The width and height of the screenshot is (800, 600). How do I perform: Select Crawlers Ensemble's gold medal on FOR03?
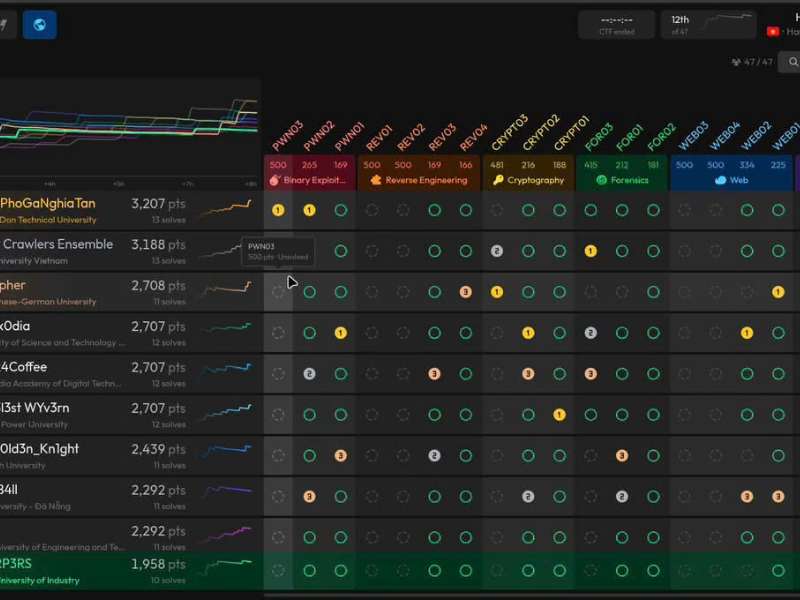click(x=591, y=251)
